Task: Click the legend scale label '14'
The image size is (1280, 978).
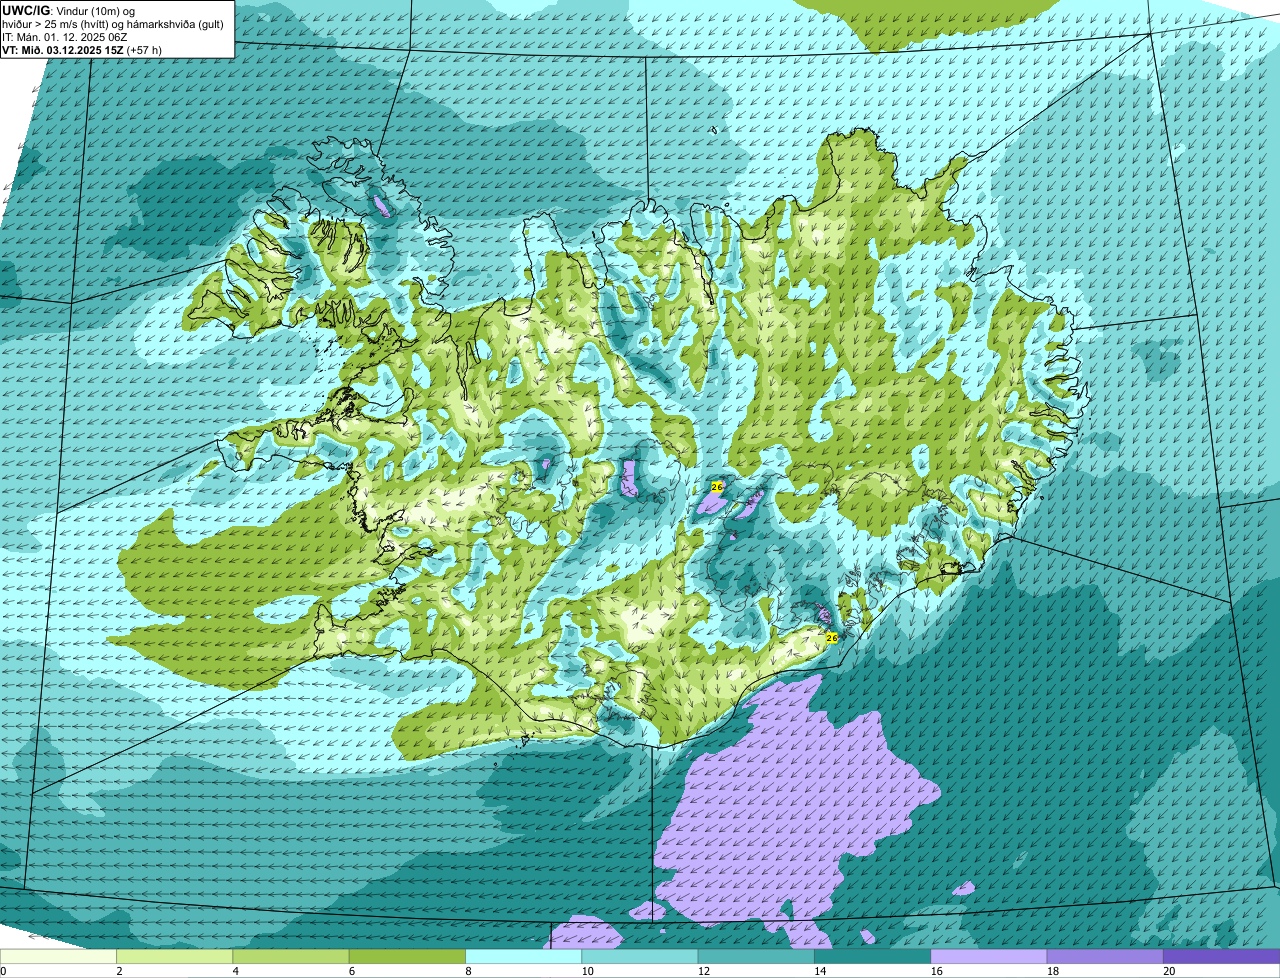Action: tap(820, 971)
